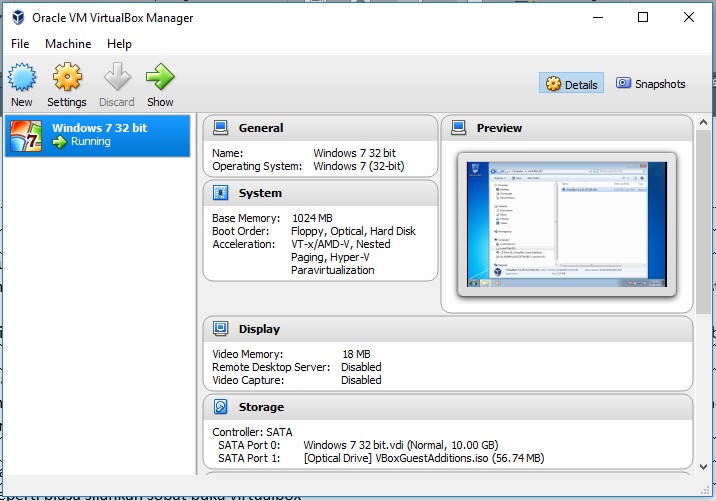Click the Discard arrow icon
The image size is (716, 501).
(x=117, y=77)
